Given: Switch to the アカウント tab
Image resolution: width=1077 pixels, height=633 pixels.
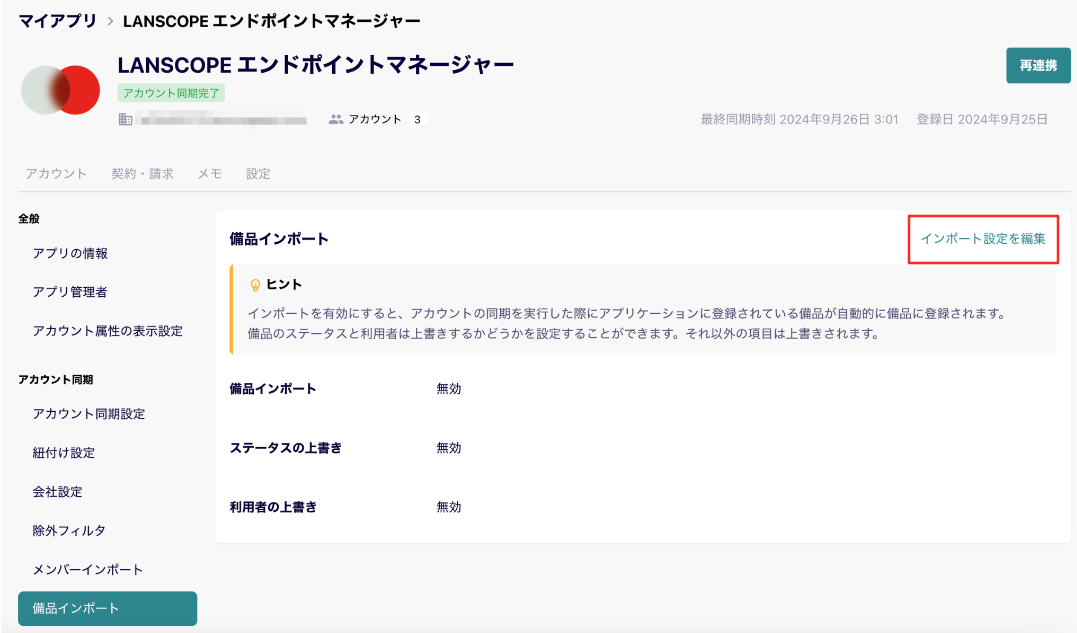Looking at the screenshot, I should click(x=56, y=174).
